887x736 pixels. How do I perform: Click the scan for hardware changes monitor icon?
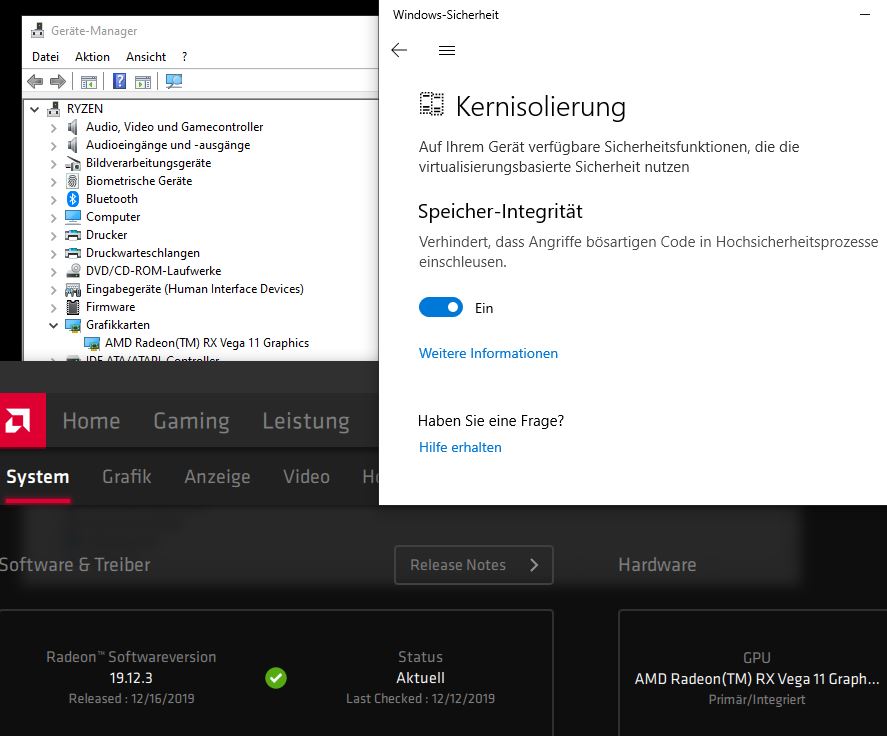click(x=174, y=81)
